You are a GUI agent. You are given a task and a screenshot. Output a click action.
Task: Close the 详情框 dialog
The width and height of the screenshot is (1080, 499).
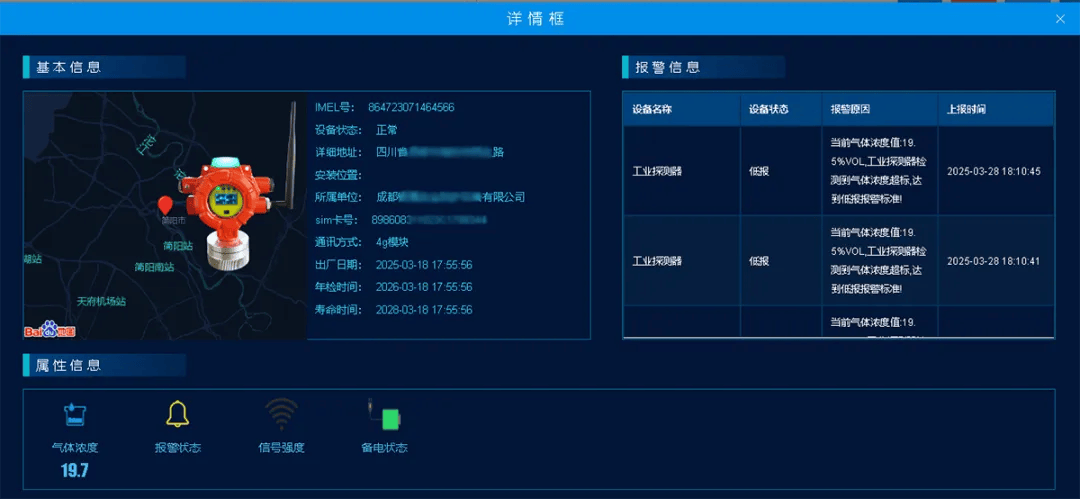(x=1060, y=19)
